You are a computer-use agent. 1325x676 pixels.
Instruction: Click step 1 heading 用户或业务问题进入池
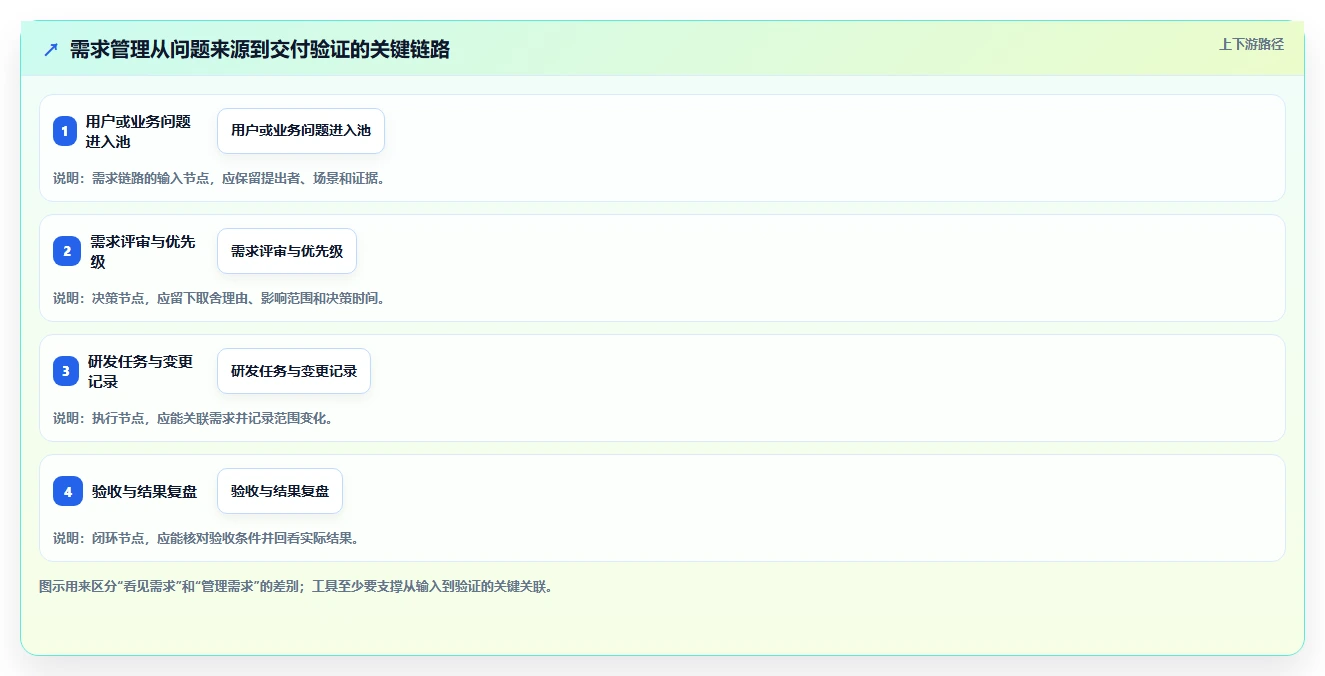139,131
